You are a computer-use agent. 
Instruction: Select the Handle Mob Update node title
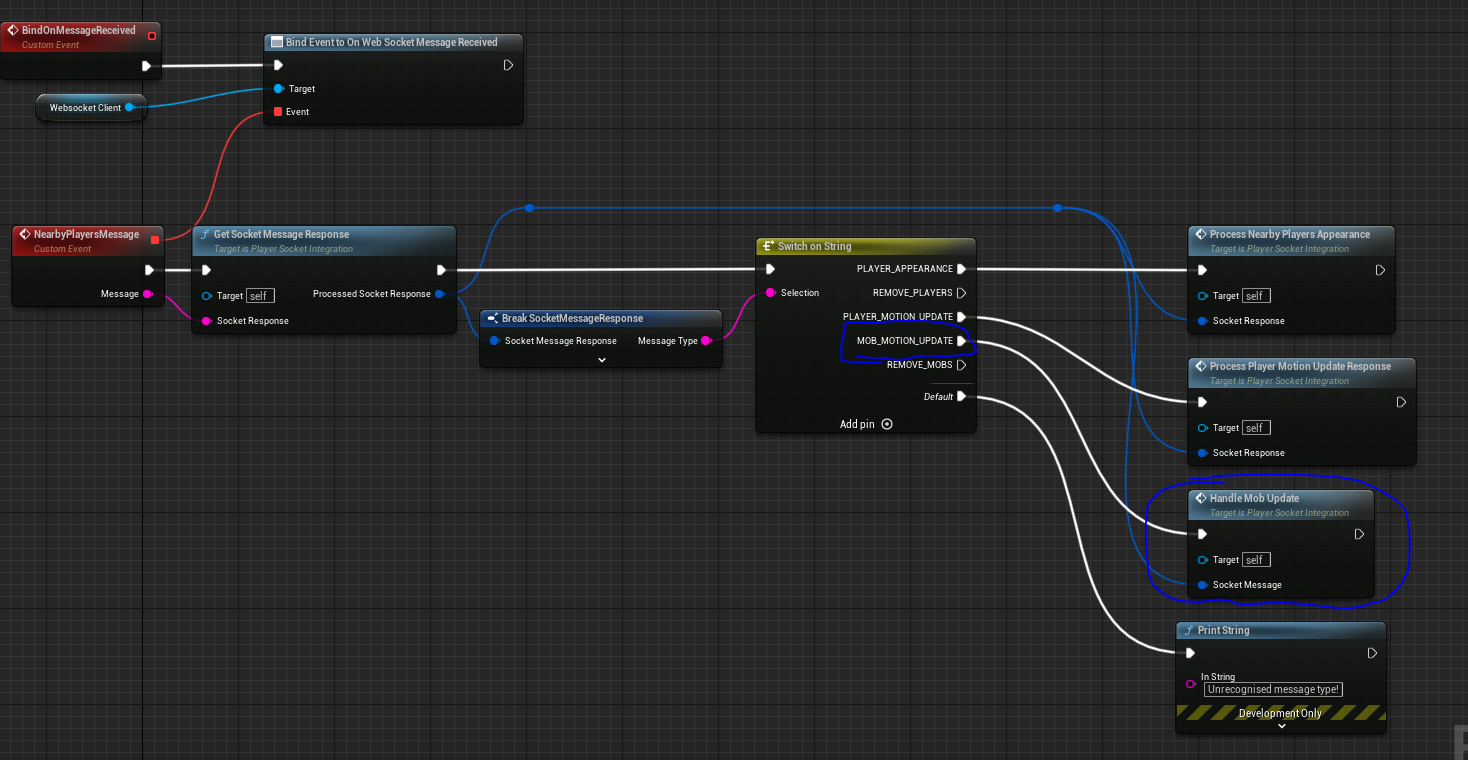point(1254,498)
